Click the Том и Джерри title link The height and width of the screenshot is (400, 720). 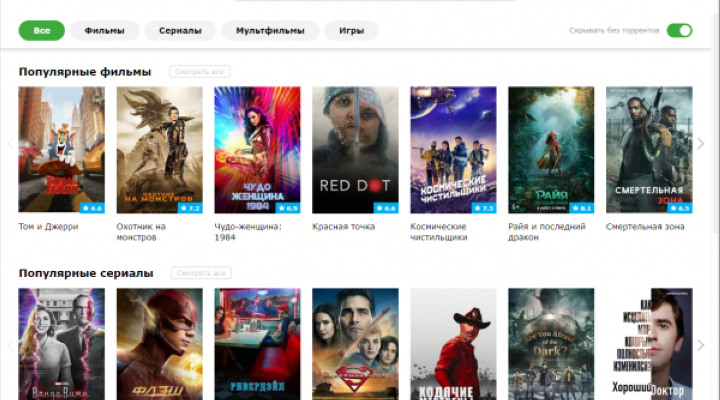pyautogui.click(x=48, y=226)
